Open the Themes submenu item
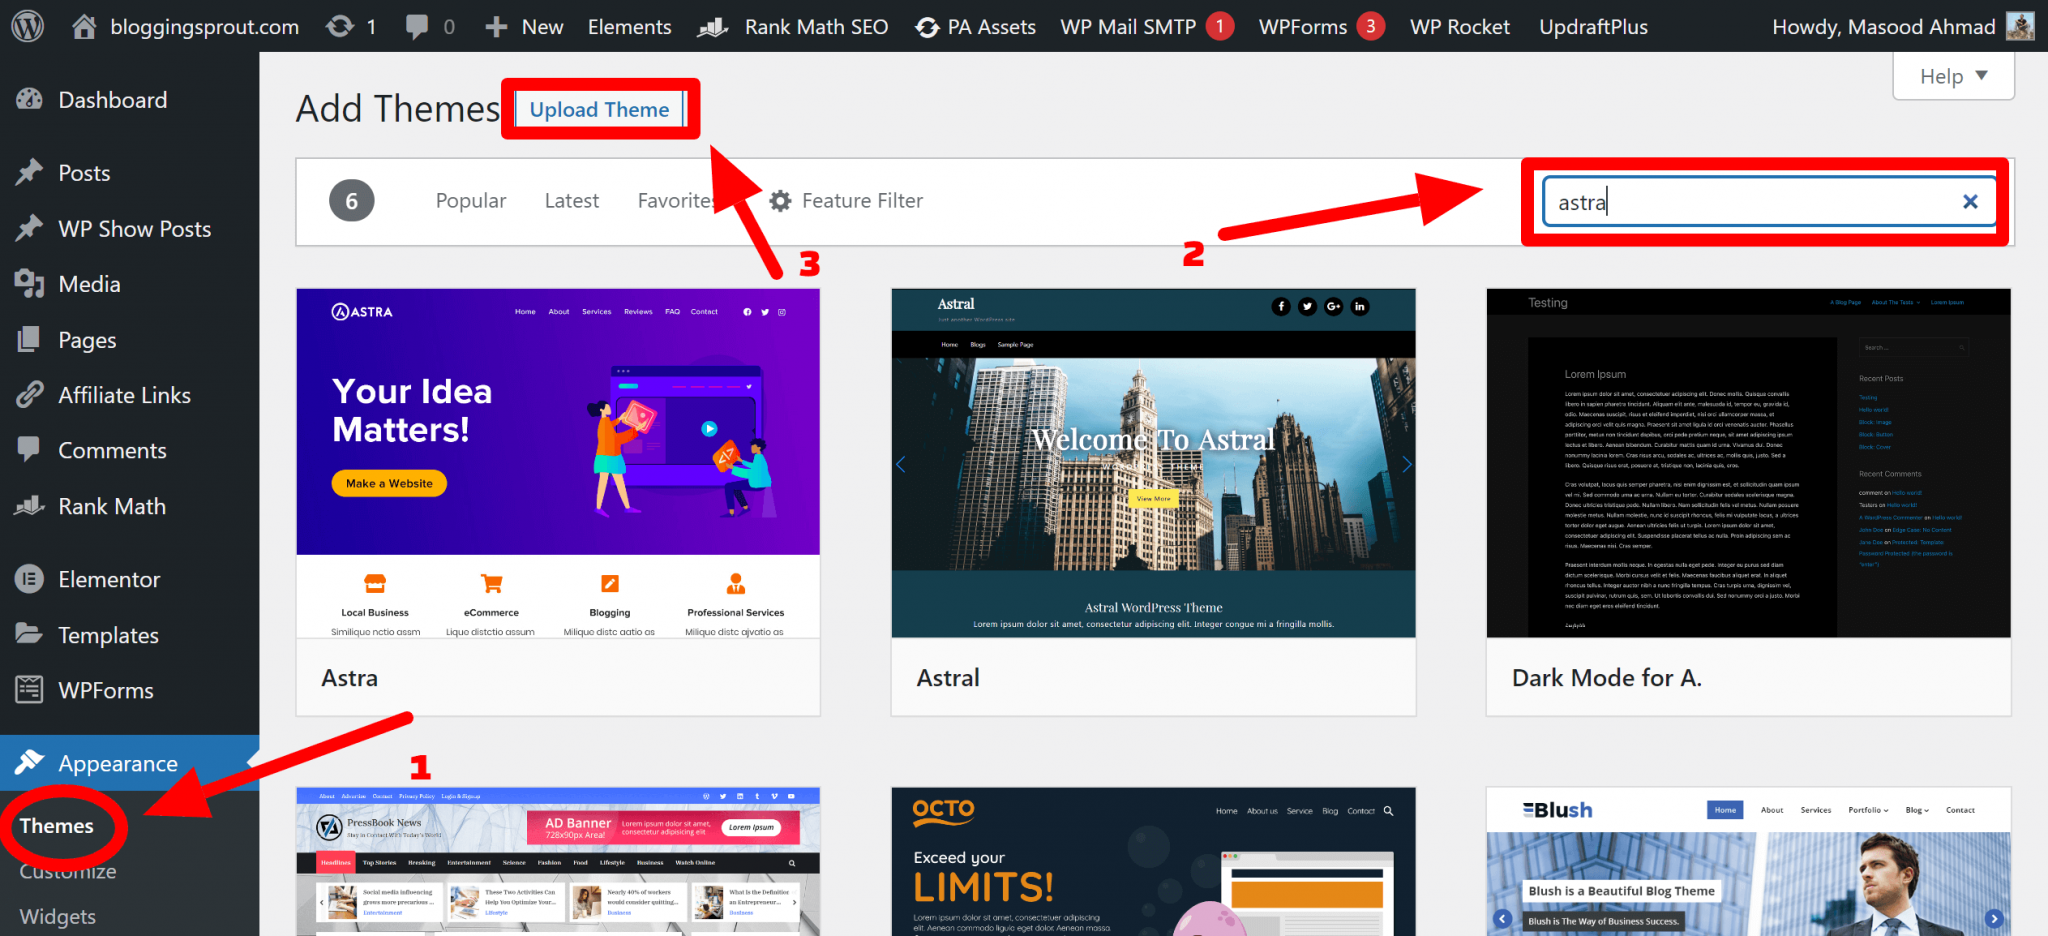Image resolution: width=2048 pixels, height=936 pixels. pos(56,826)
